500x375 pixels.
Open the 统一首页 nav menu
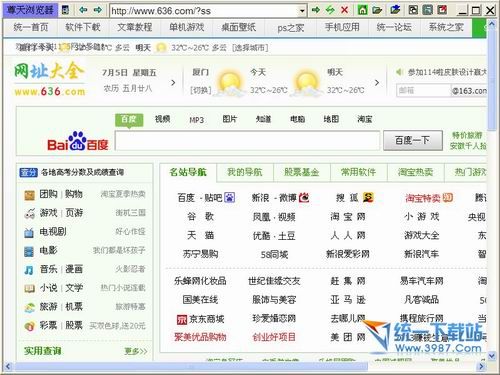(x=31, y=27)
